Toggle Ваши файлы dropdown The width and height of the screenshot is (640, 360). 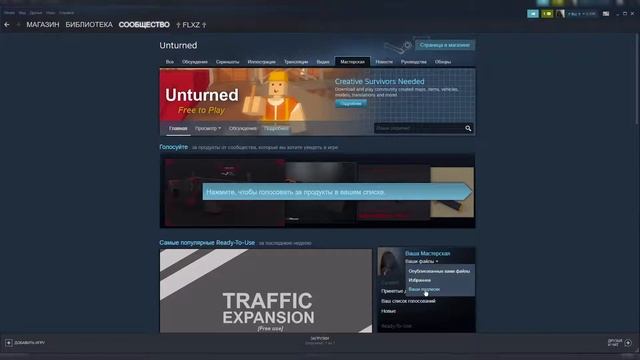click(x=421, y=261)
